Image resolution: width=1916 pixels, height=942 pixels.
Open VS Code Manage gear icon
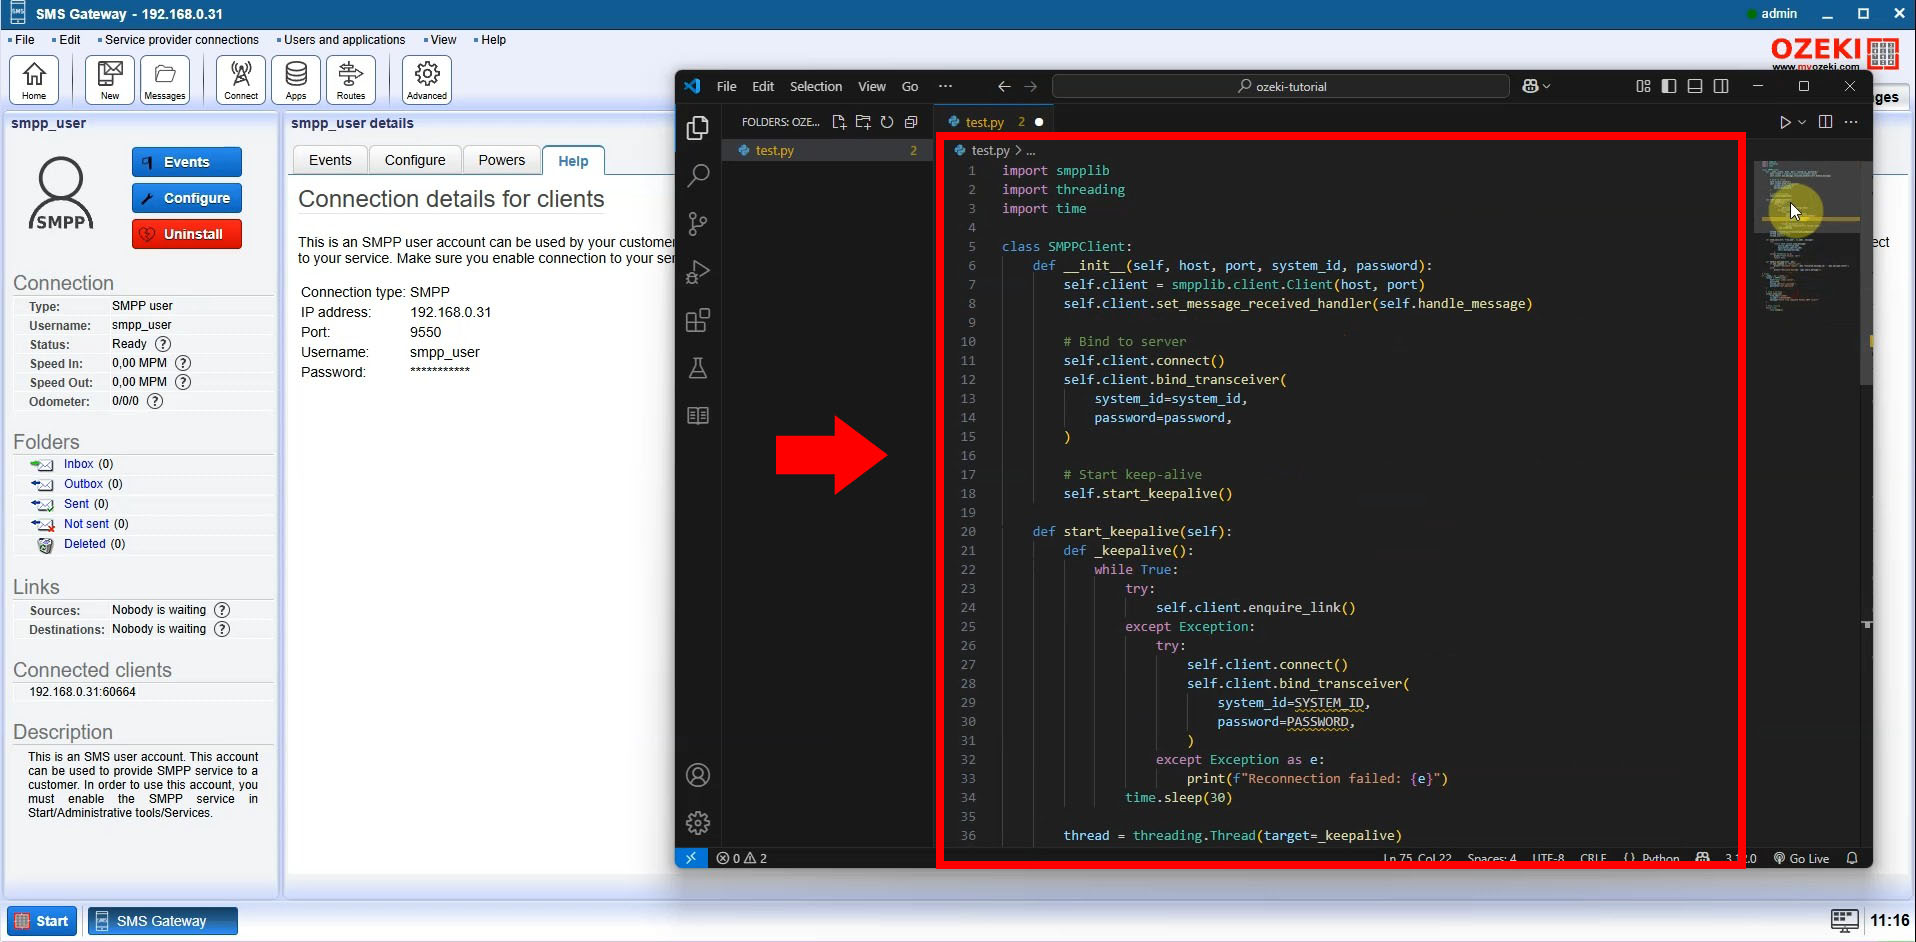(698, 823)
